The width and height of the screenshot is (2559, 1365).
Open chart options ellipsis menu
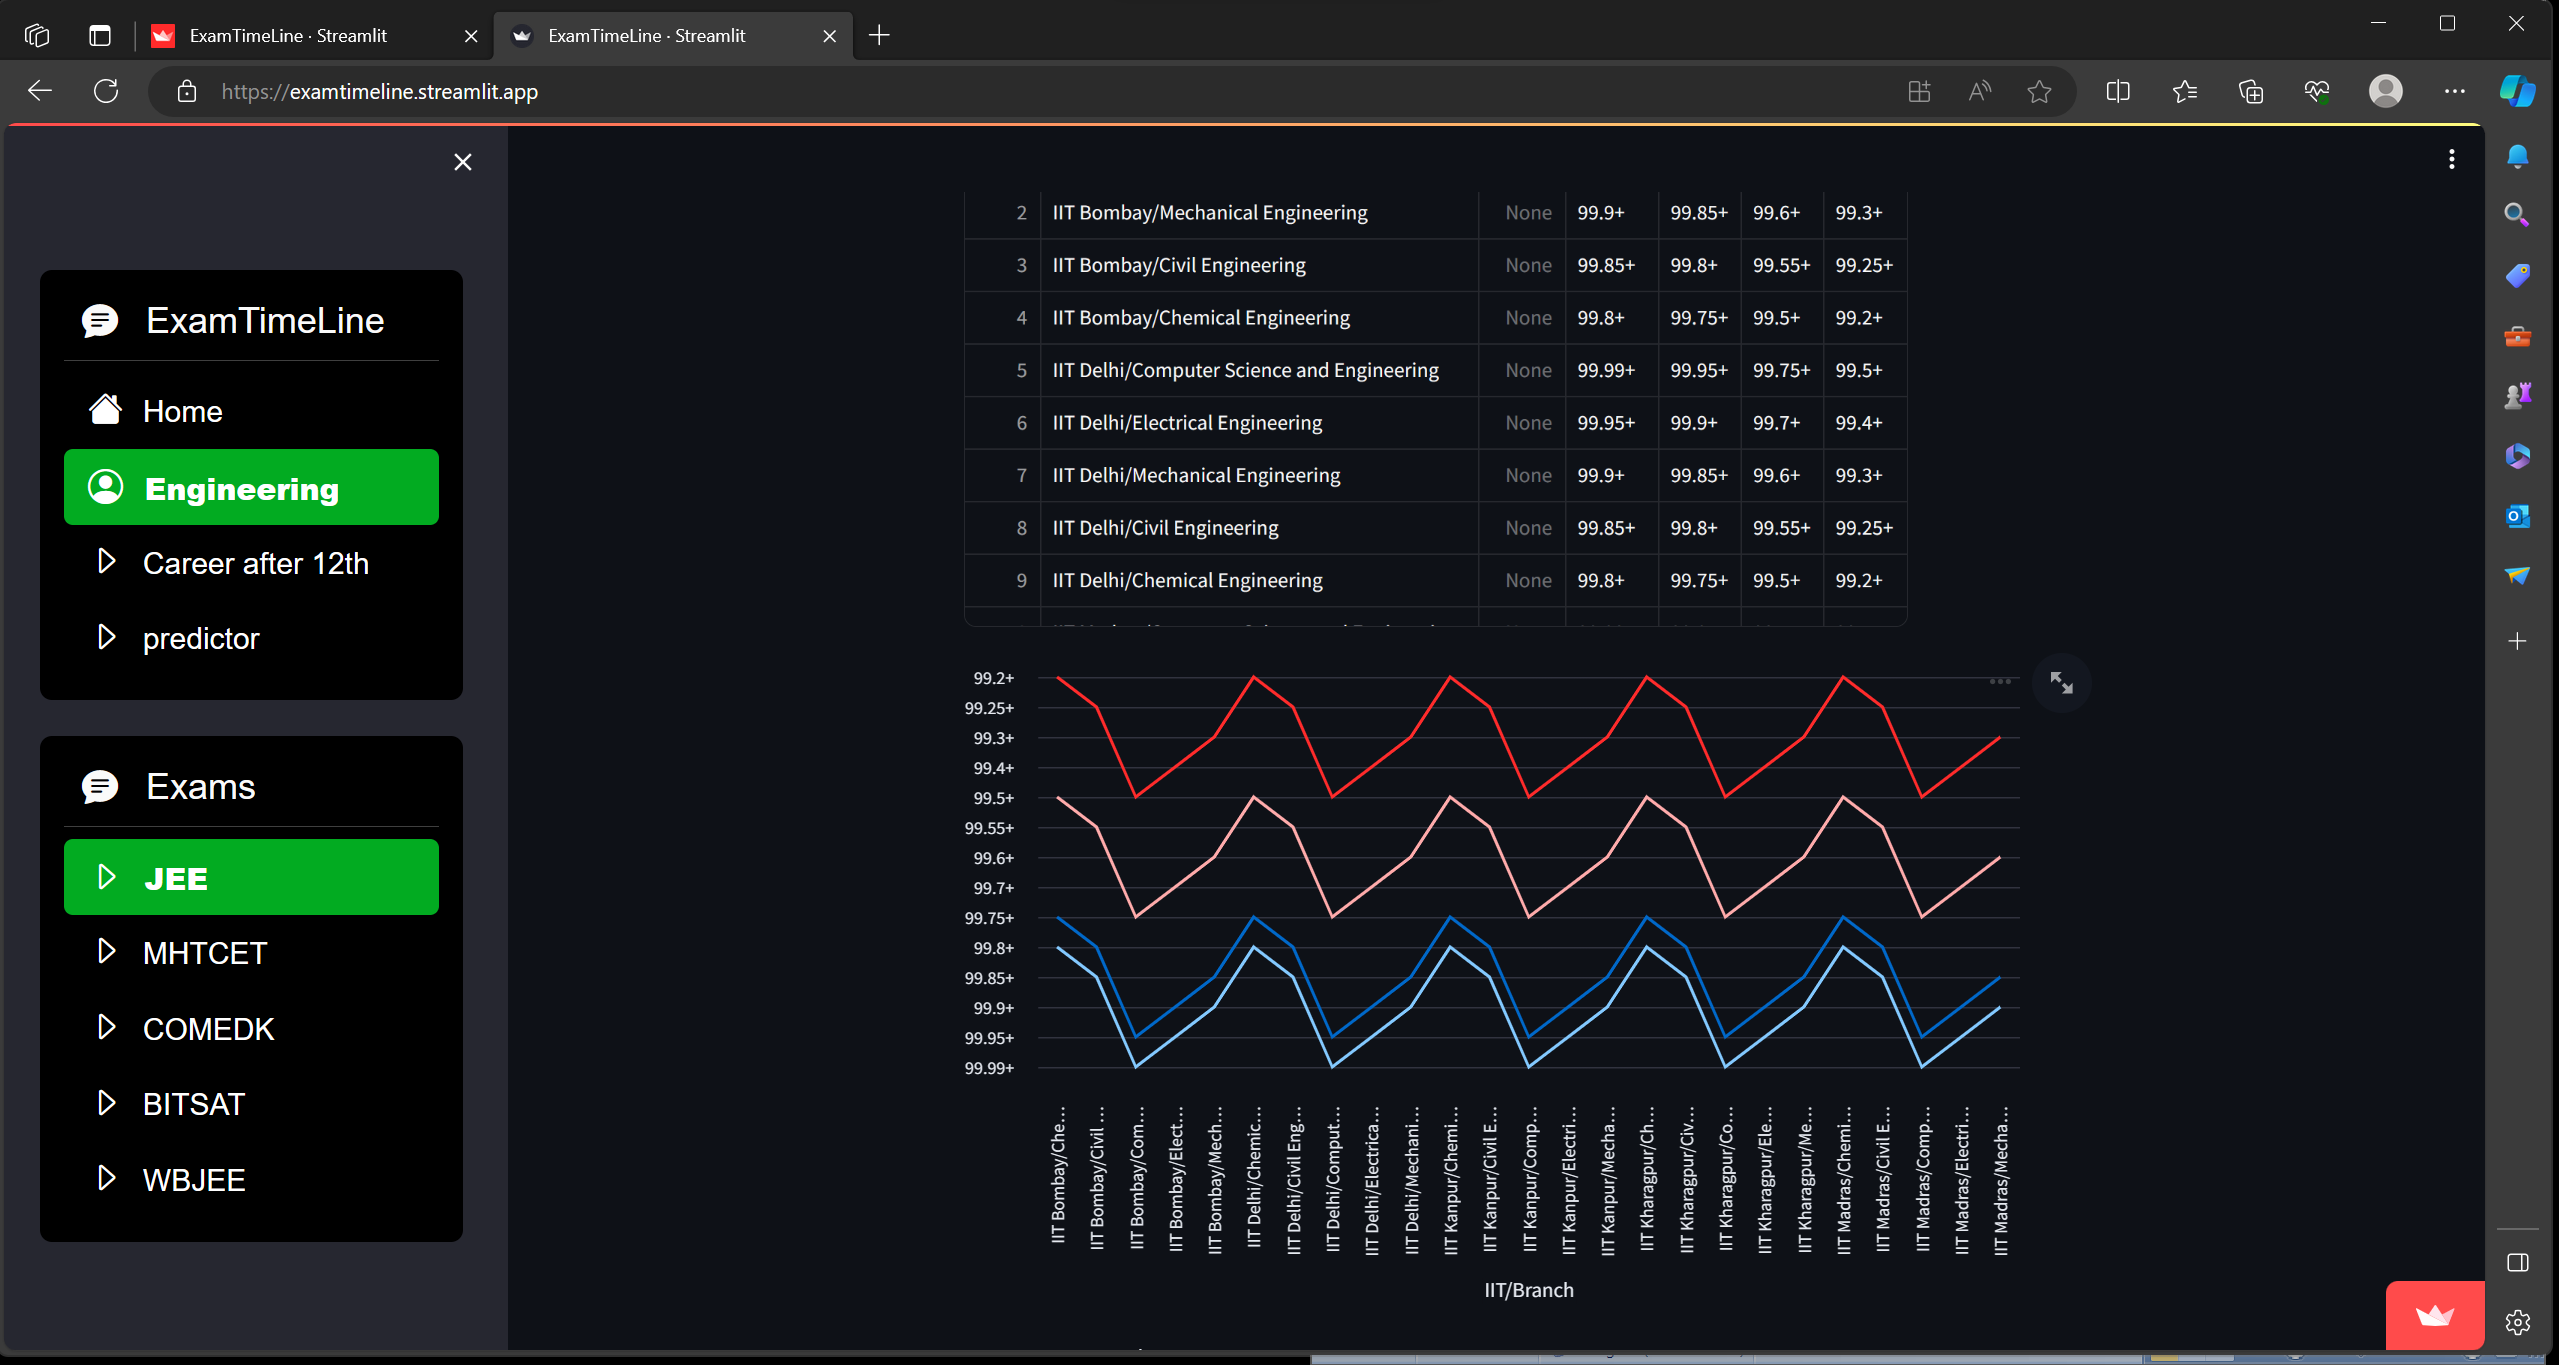(x=2000, y=681)
